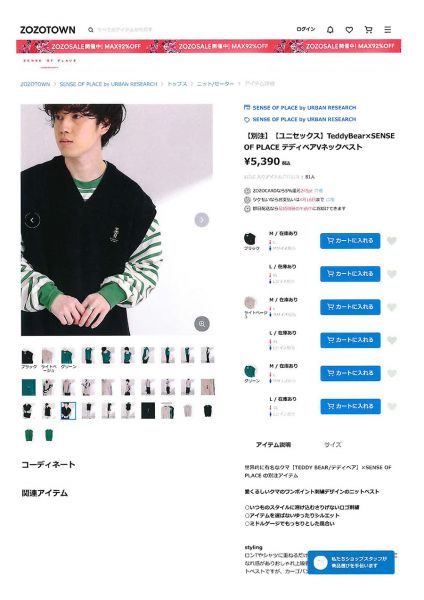
Task: Show previous product image arrow
Action: [x=32, y=220]
